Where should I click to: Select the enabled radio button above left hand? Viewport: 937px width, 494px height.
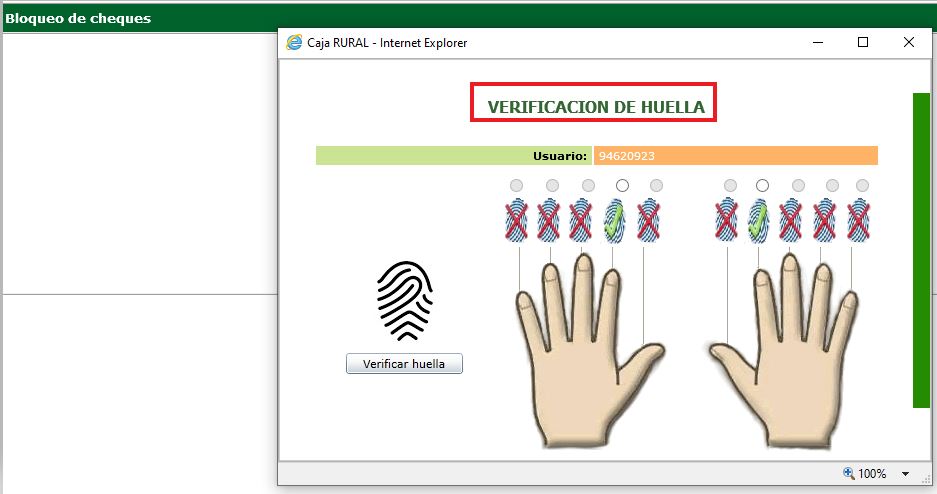(x=622, y=186)
